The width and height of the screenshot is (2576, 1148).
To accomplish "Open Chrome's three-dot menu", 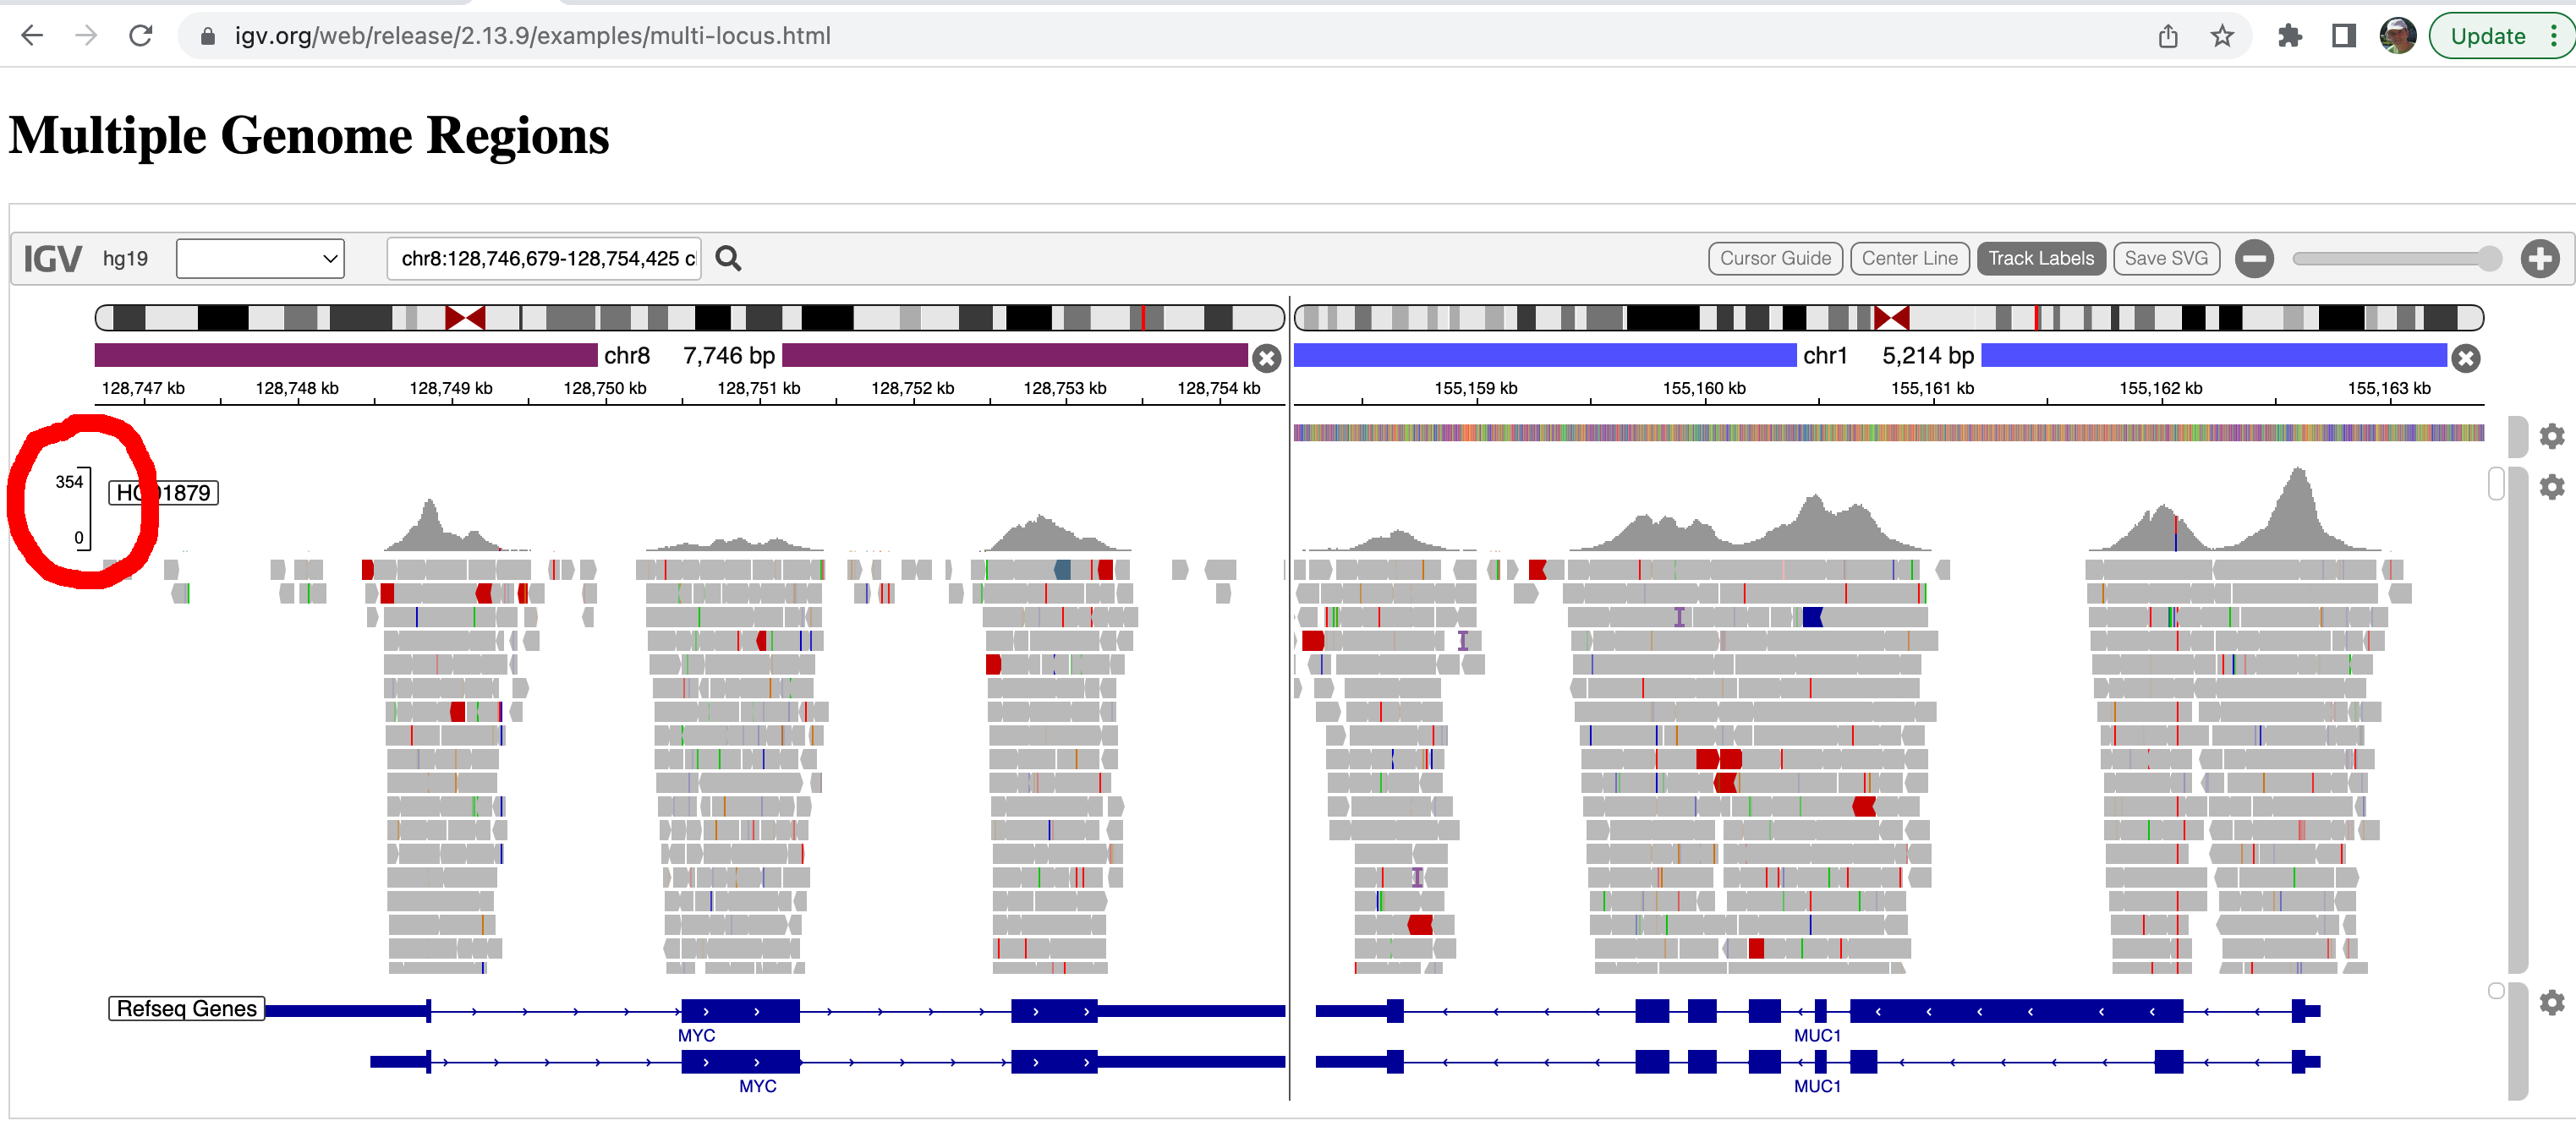I will (2556, 36).
